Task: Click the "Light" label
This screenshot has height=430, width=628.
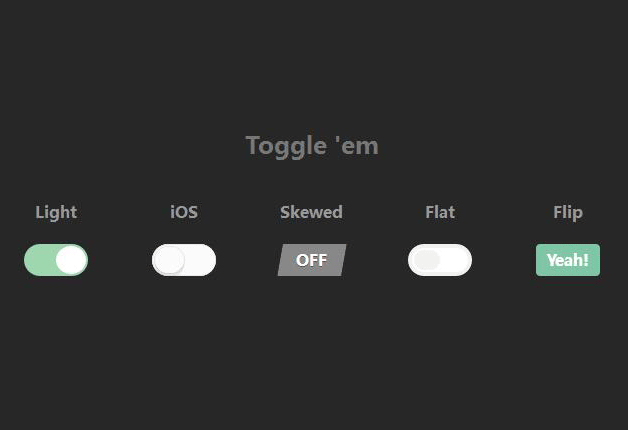Action: point(56,212)
